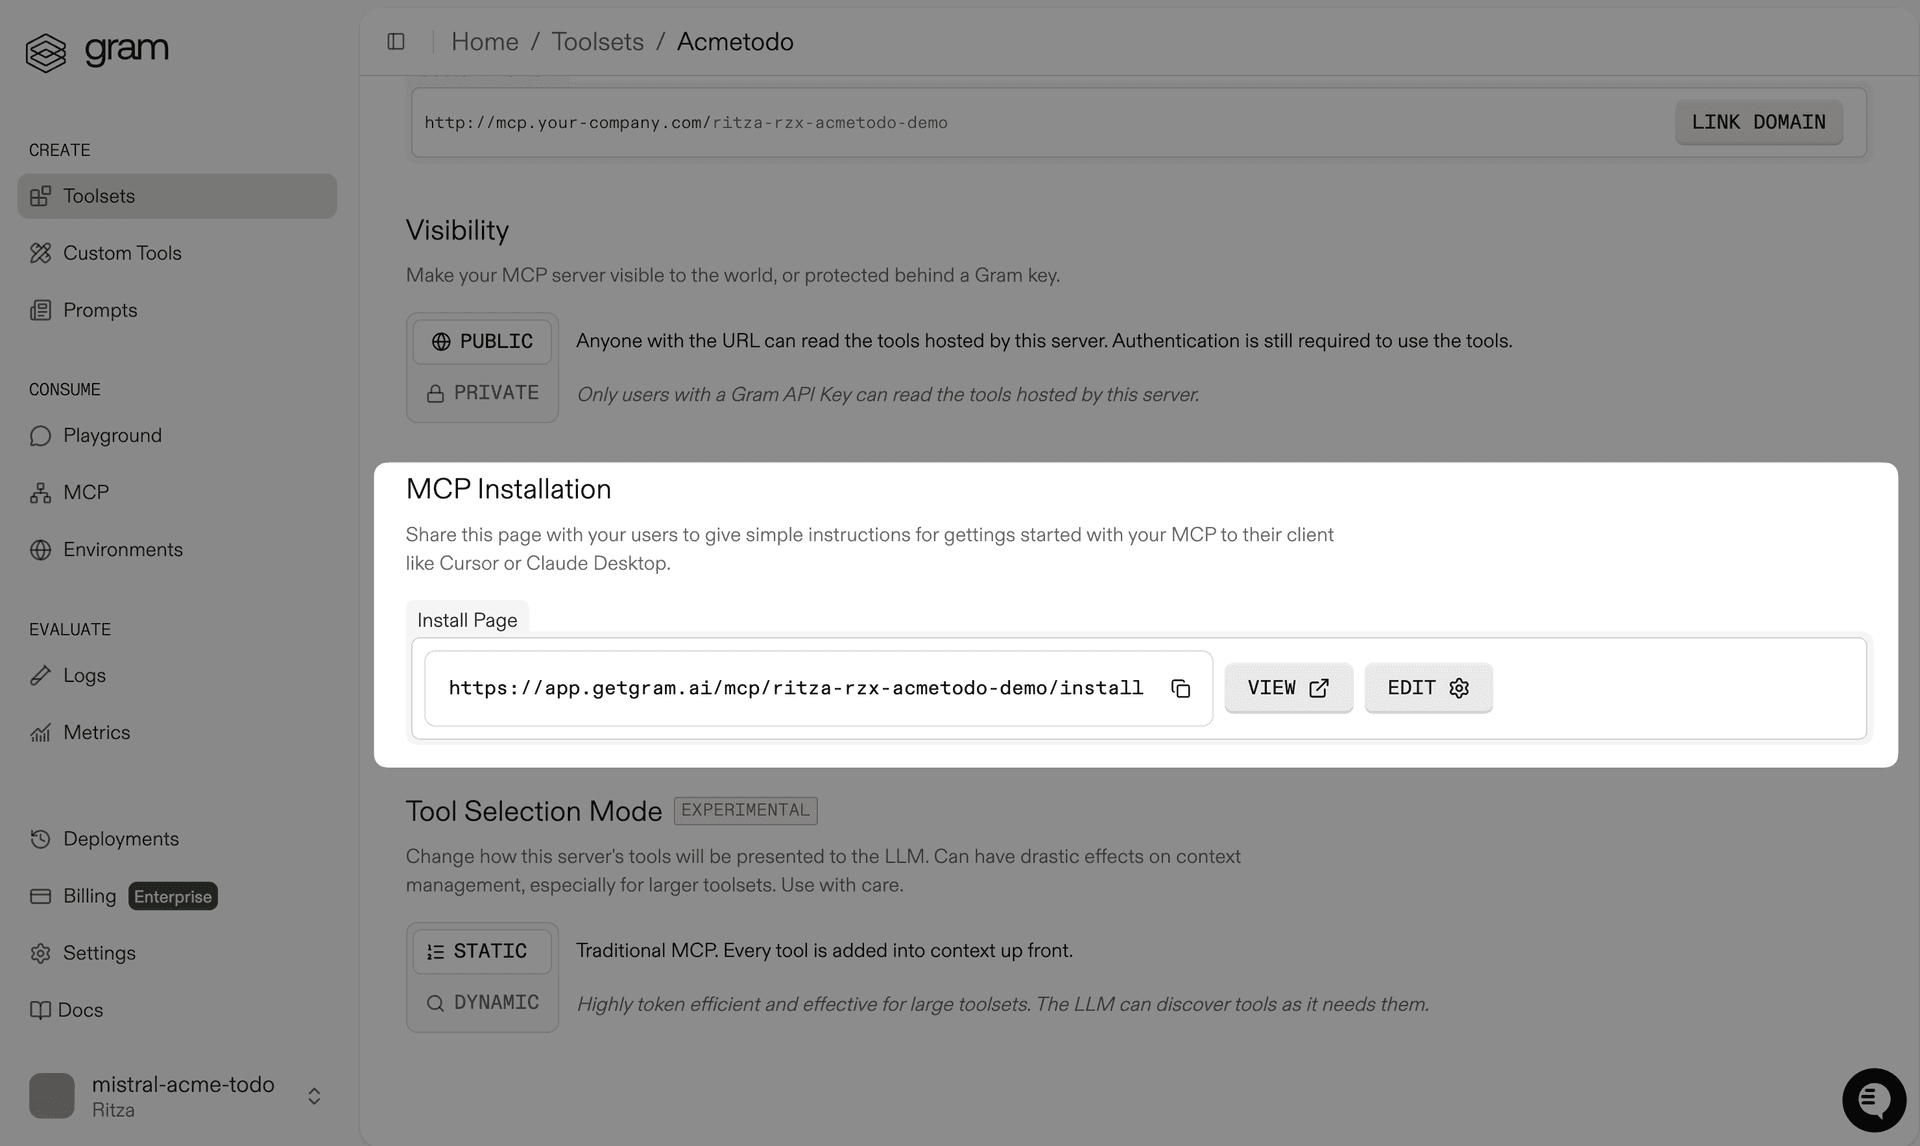Open the chat assistant bubble
1920x1146 pixels.
tap(1874, 1099)
